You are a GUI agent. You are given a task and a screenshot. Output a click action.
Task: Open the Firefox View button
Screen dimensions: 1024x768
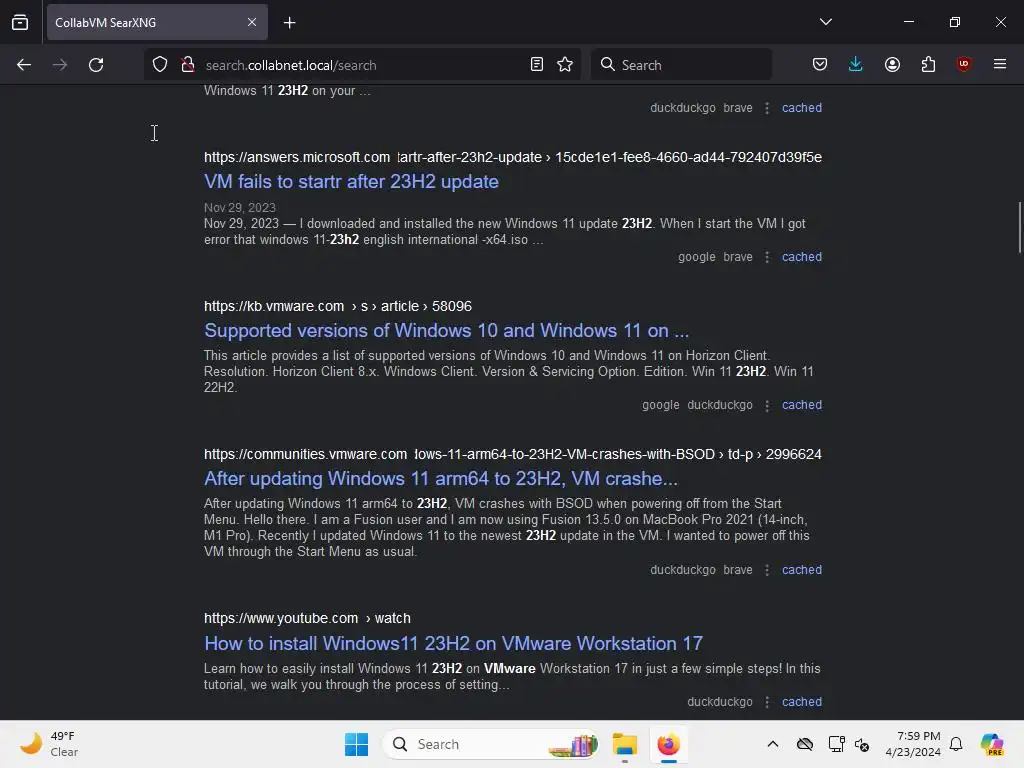(x=20, y=22)
